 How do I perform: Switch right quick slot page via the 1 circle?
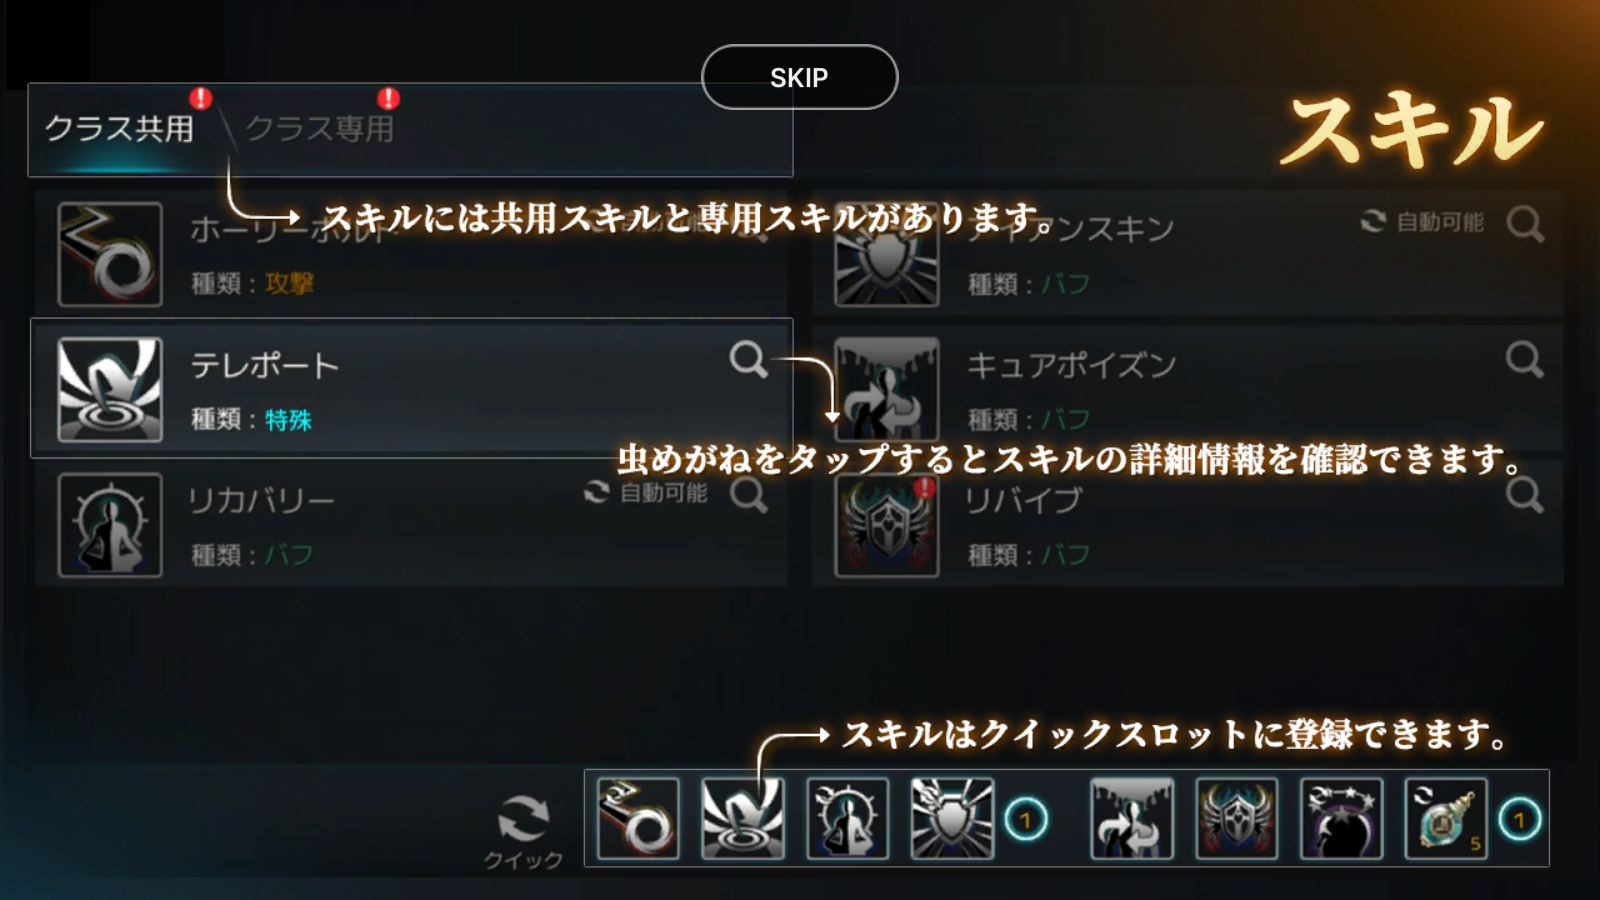coord(1520,821)
